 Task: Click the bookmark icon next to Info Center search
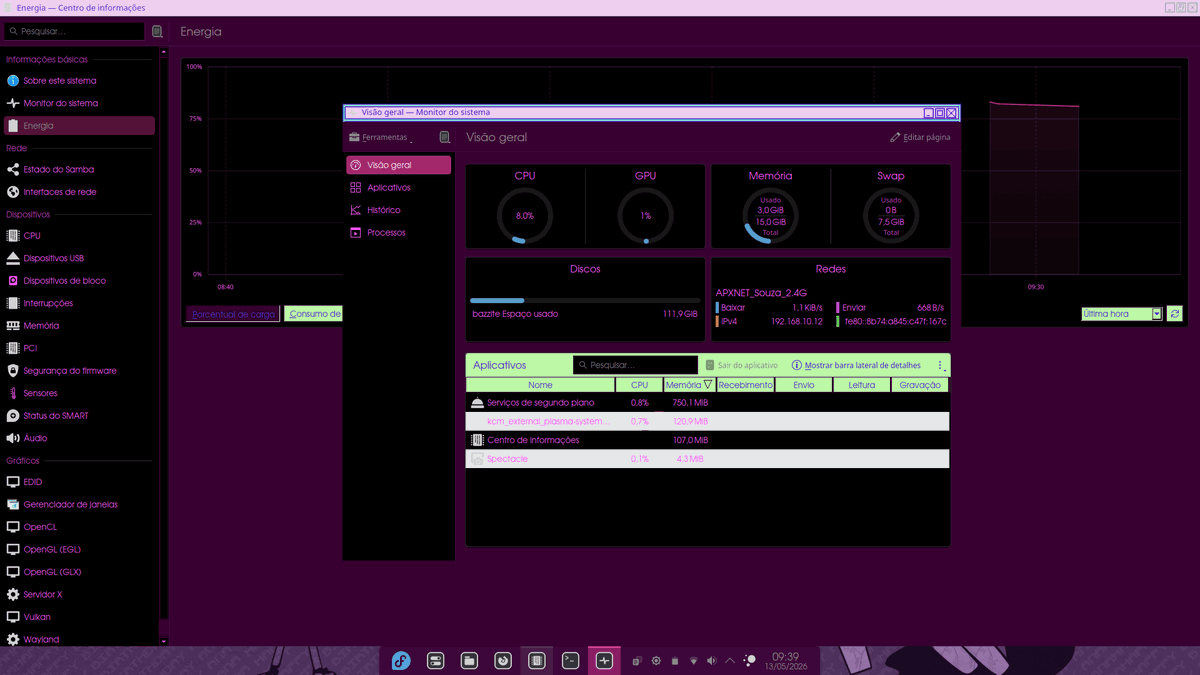click(157, 32)
